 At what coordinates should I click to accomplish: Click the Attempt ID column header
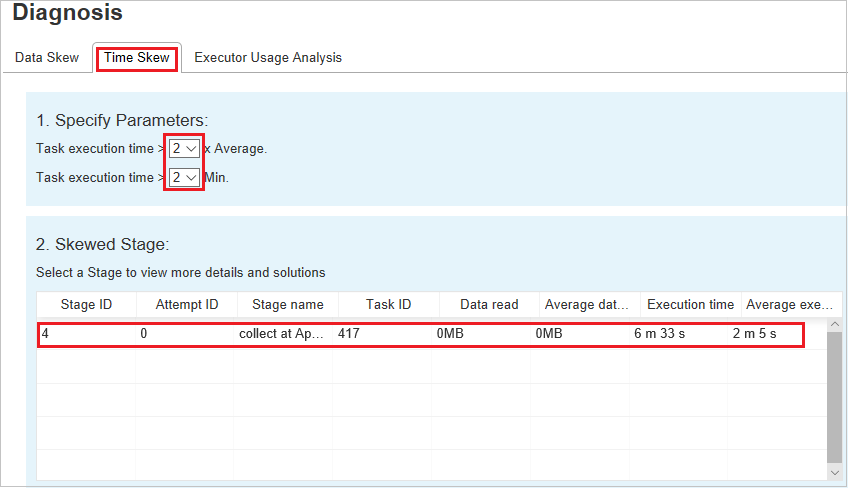pyautogui.click(x=186, y=305)
